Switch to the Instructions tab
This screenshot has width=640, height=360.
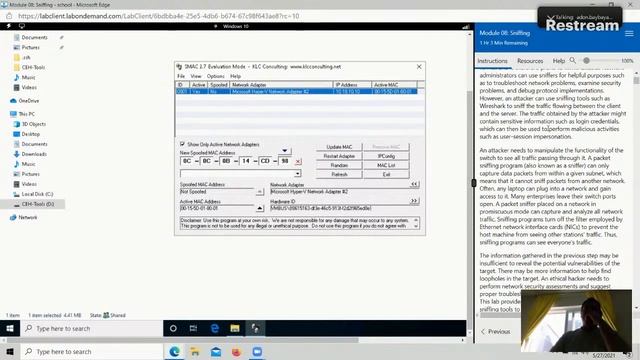[492, 61]
